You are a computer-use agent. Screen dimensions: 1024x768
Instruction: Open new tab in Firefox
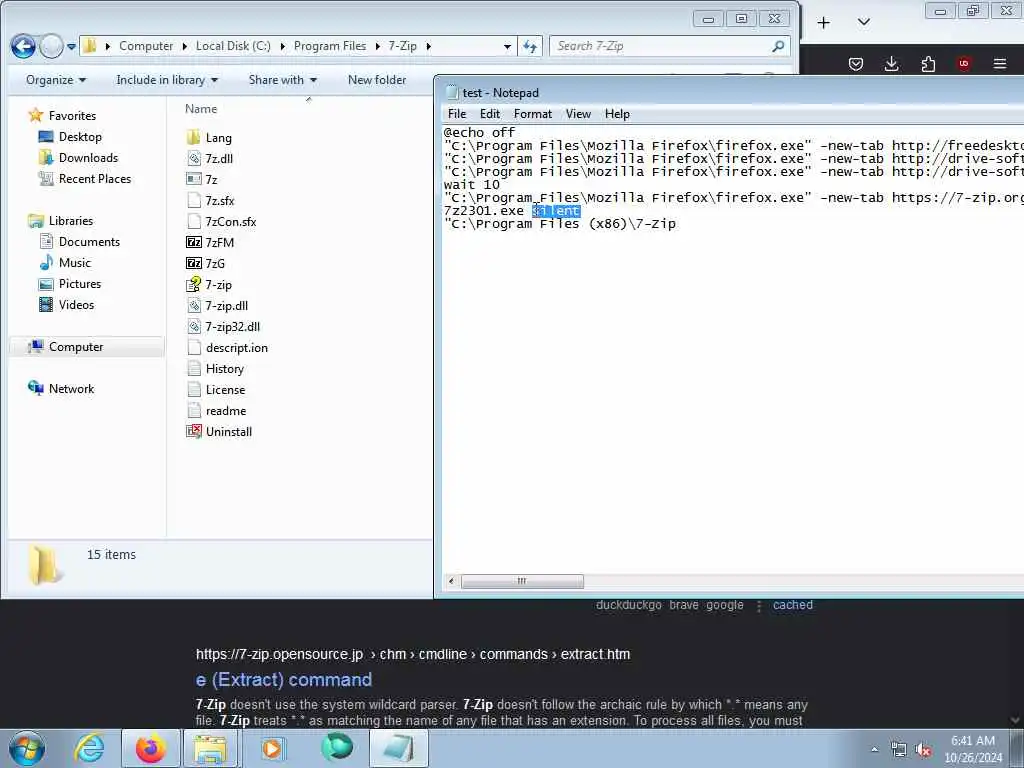(x=824, y=23)
